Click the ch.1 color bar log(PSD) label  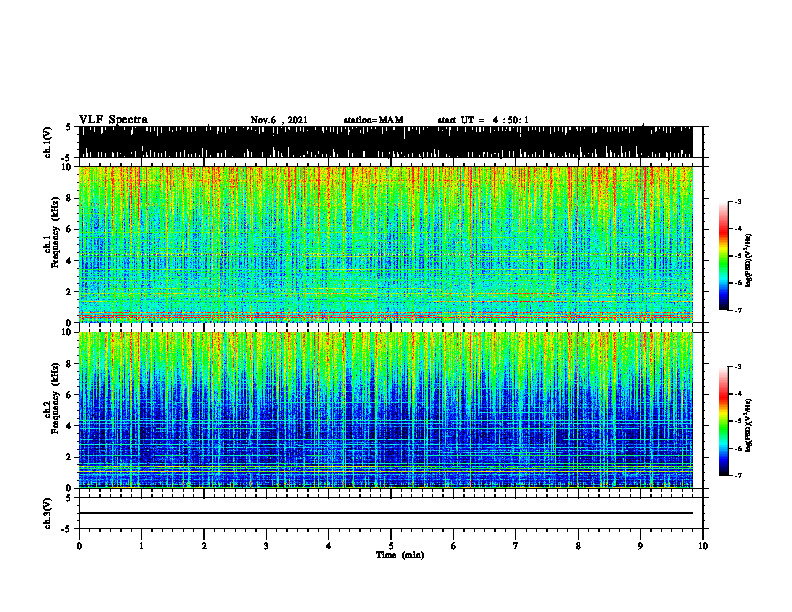(x=749, y=261)
